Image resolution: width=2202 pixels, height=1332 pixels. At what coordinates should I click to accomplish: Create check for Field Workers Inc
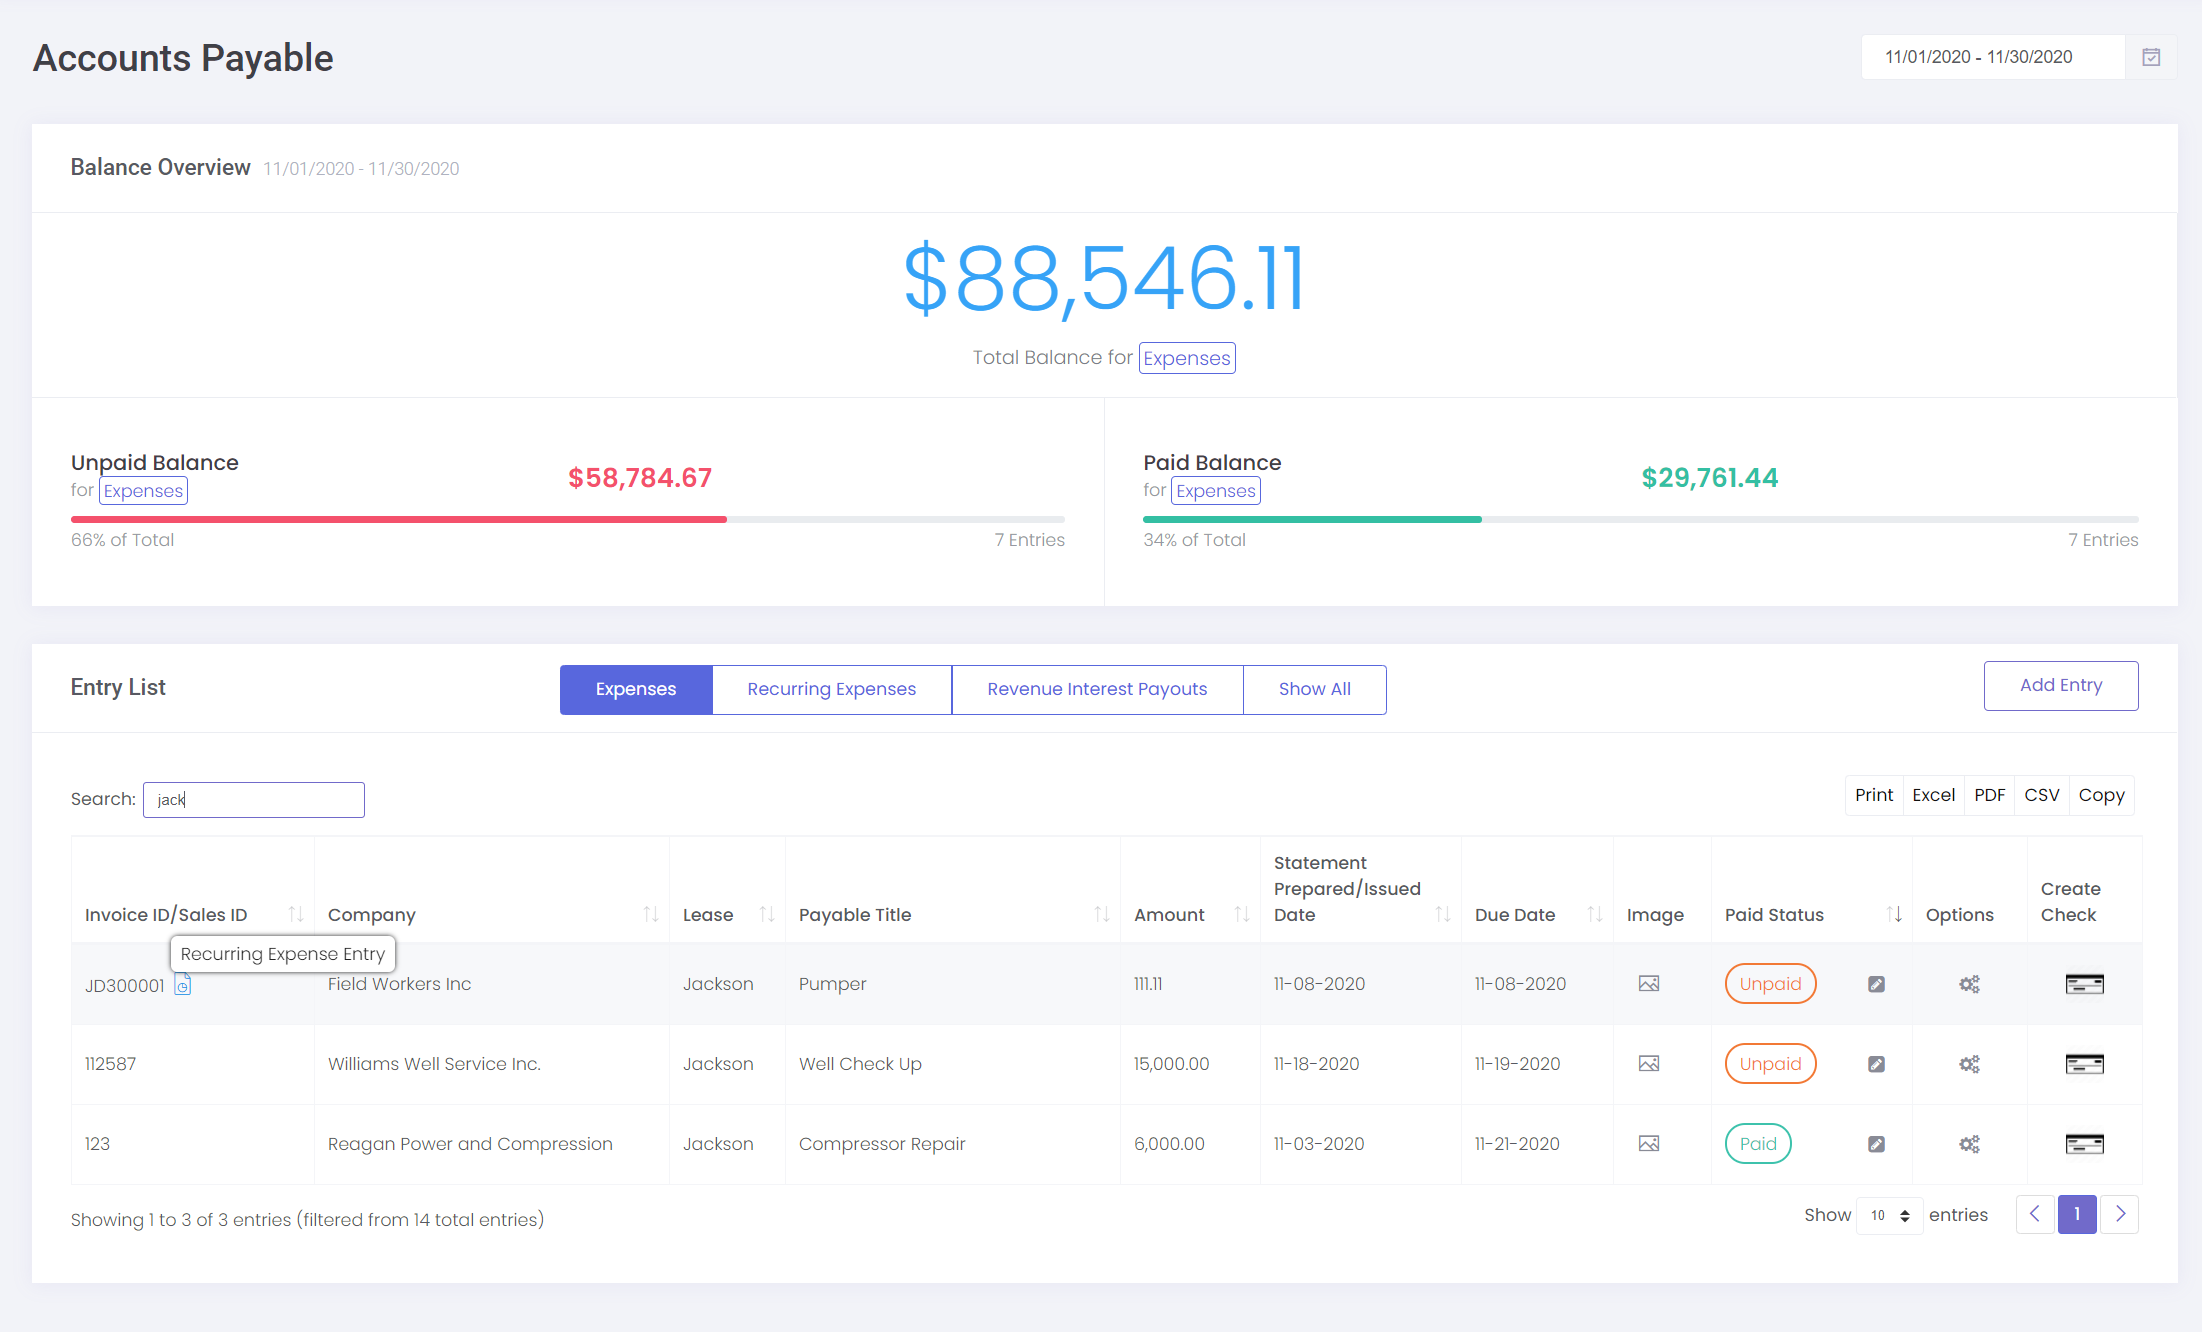[2084, 984]
